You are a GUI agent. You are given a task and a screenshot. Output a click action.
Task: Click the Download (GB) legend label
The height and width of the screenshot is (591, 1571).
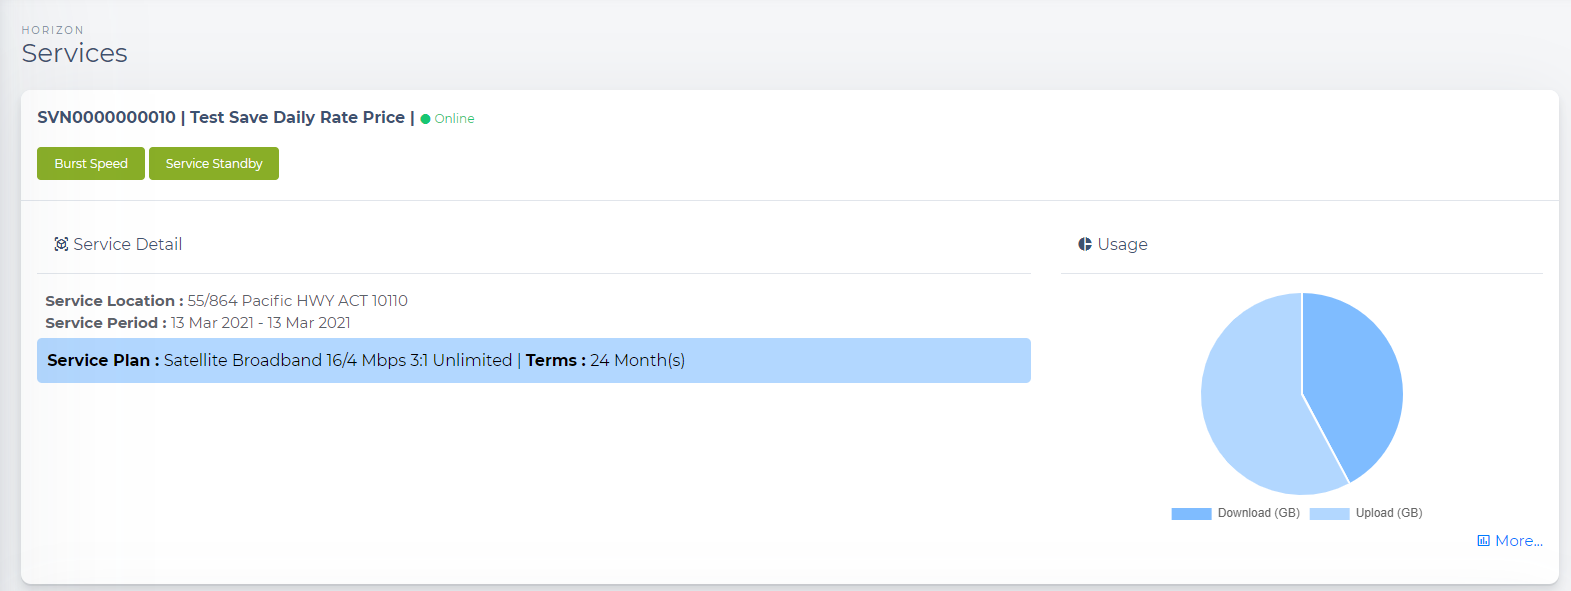pyautogui.click(x=1258, y=513)
